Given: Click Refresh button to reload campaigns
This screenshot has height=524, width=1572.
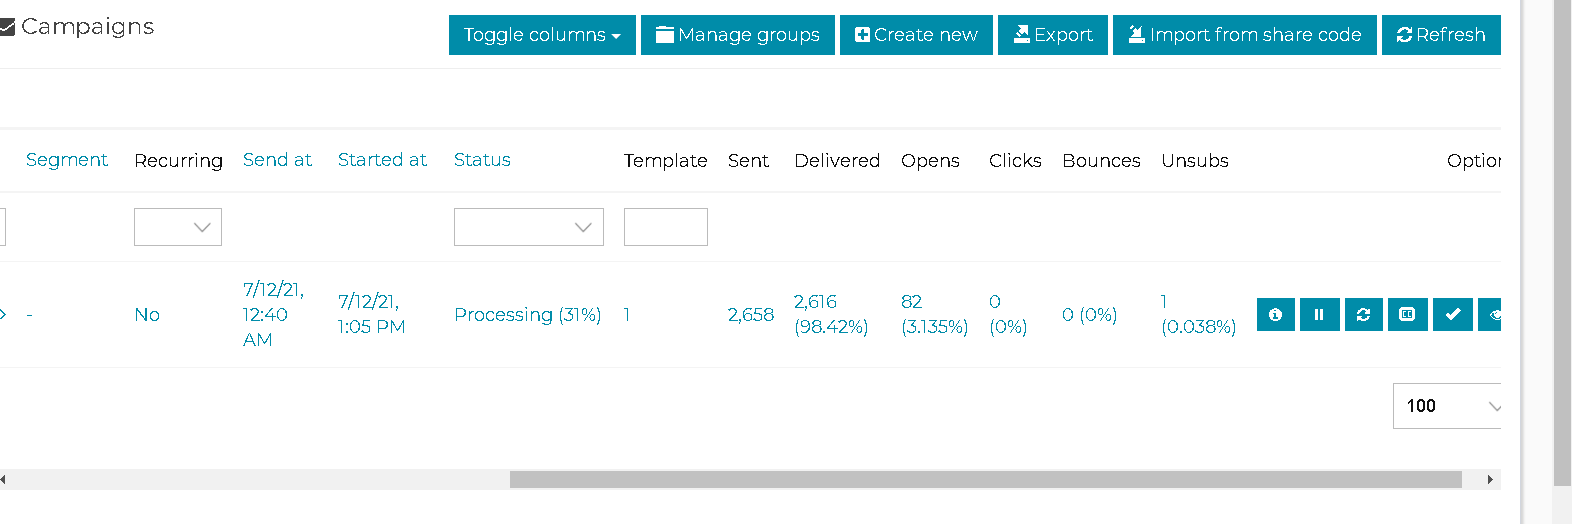Looking at the screenshot, I should 1441,35.
